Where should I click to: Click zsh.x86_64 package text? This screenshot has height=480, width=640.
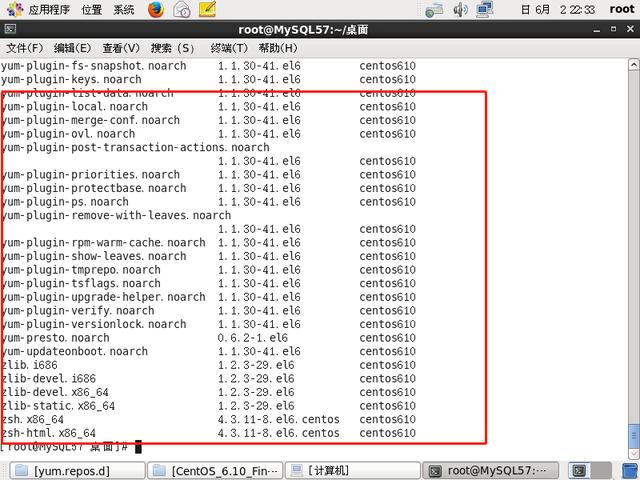[32, 420]
